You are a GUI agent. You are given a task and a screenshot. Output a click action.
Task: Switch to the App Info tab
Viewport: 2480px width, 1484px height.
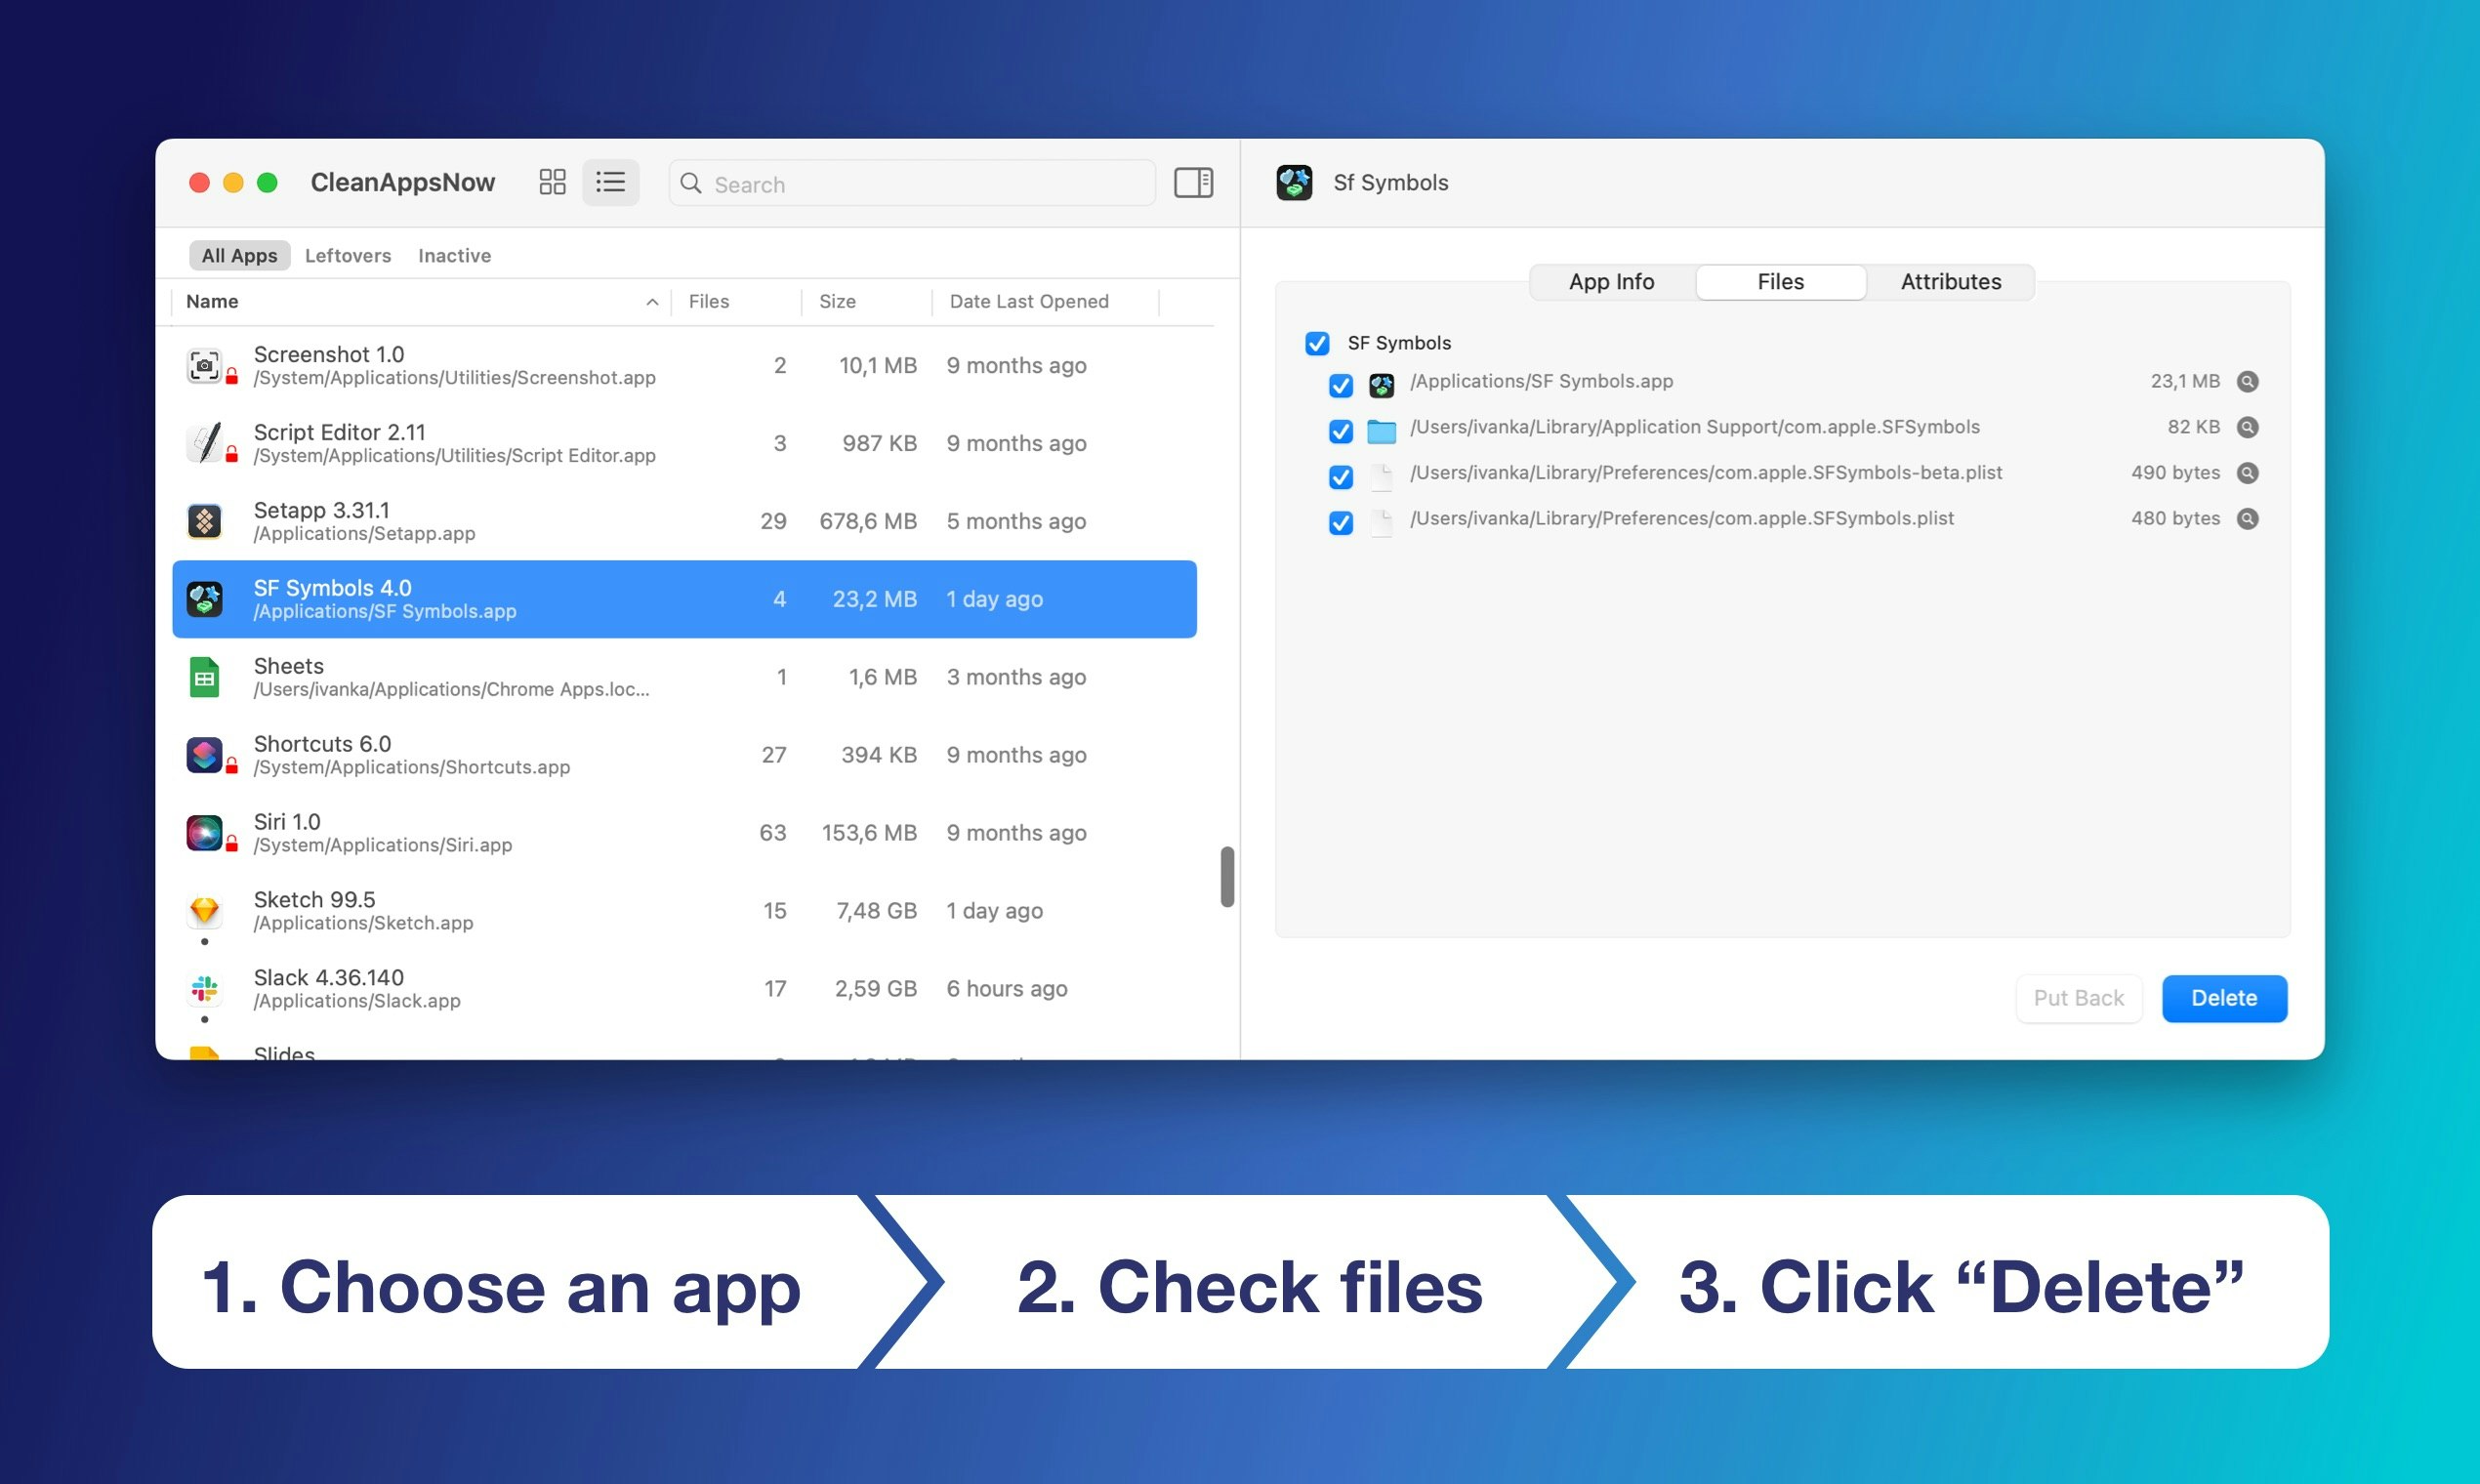click(1611, 282)
